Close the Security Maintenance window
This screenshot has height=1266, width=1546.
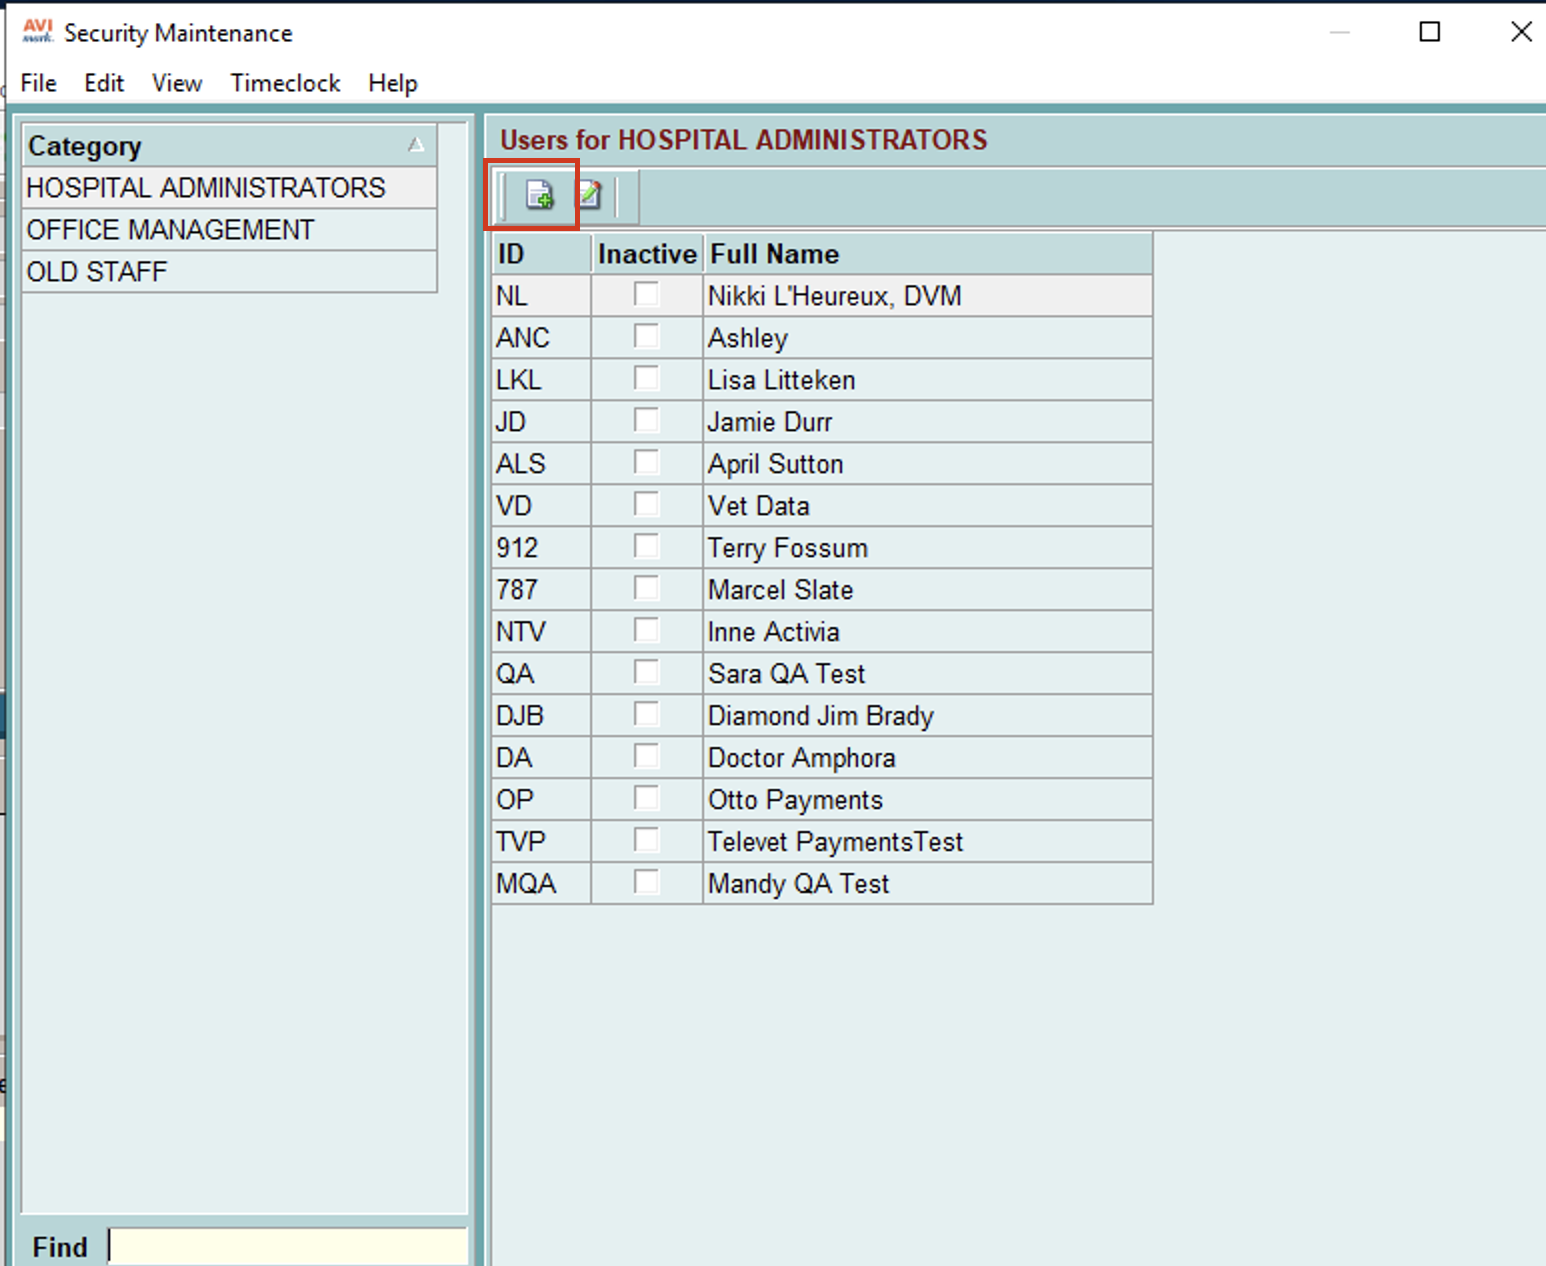click(x=1520, y=32)
